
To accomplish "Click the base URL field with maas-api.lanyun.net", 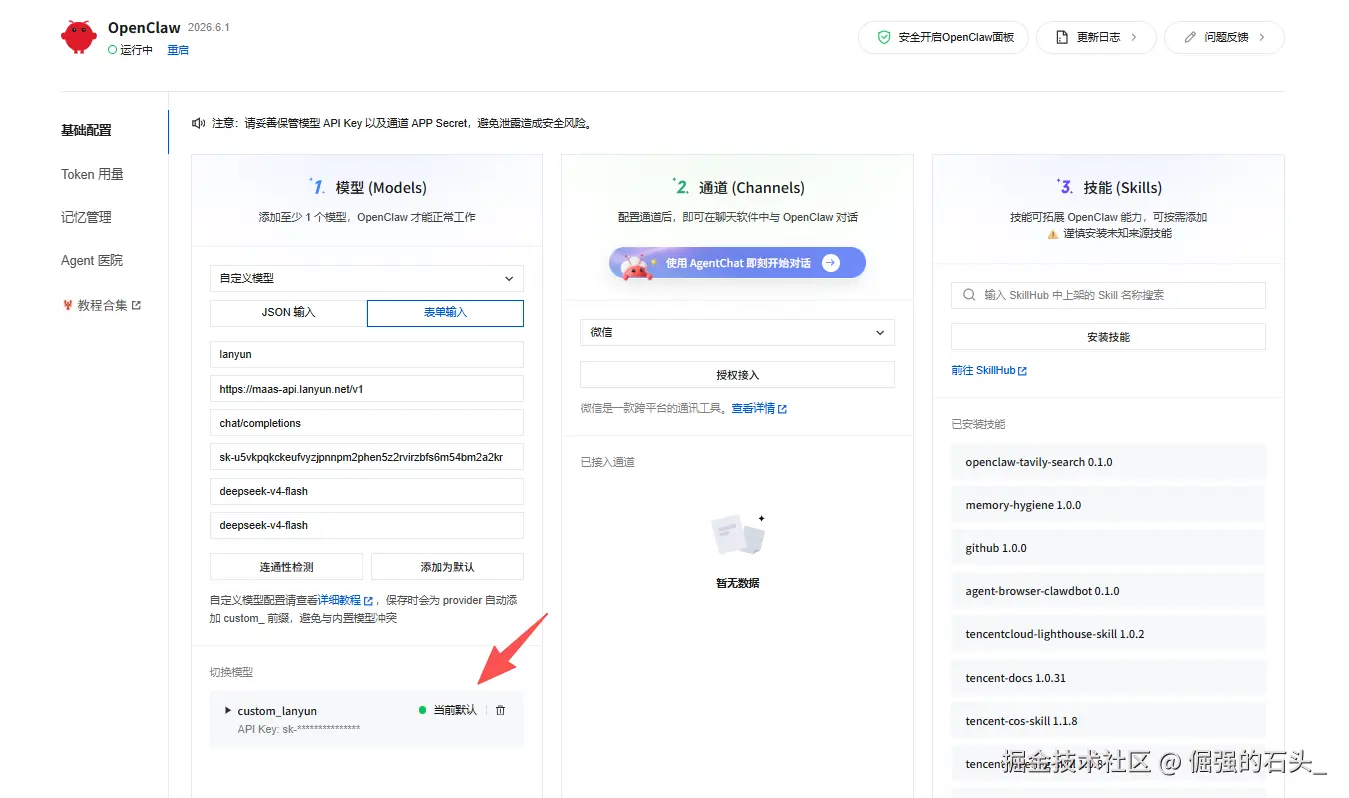I will coord(367,389).
